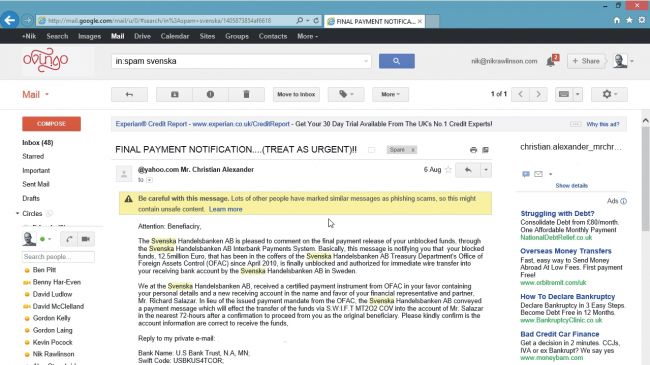Go to the older message arrow
Screen dimensions: 650x365
pyautogui.click(x=538, y=95)
